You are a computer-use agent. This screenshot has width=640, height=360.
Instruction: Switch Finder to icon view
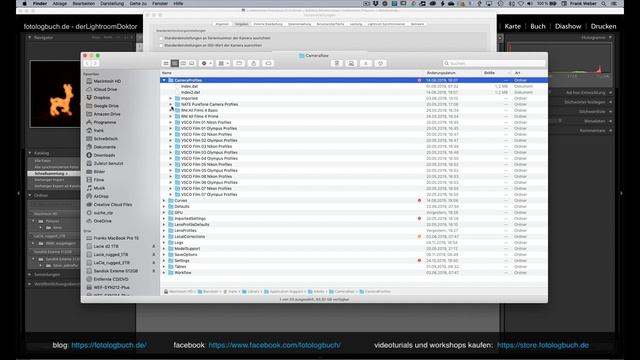[166, 63]
